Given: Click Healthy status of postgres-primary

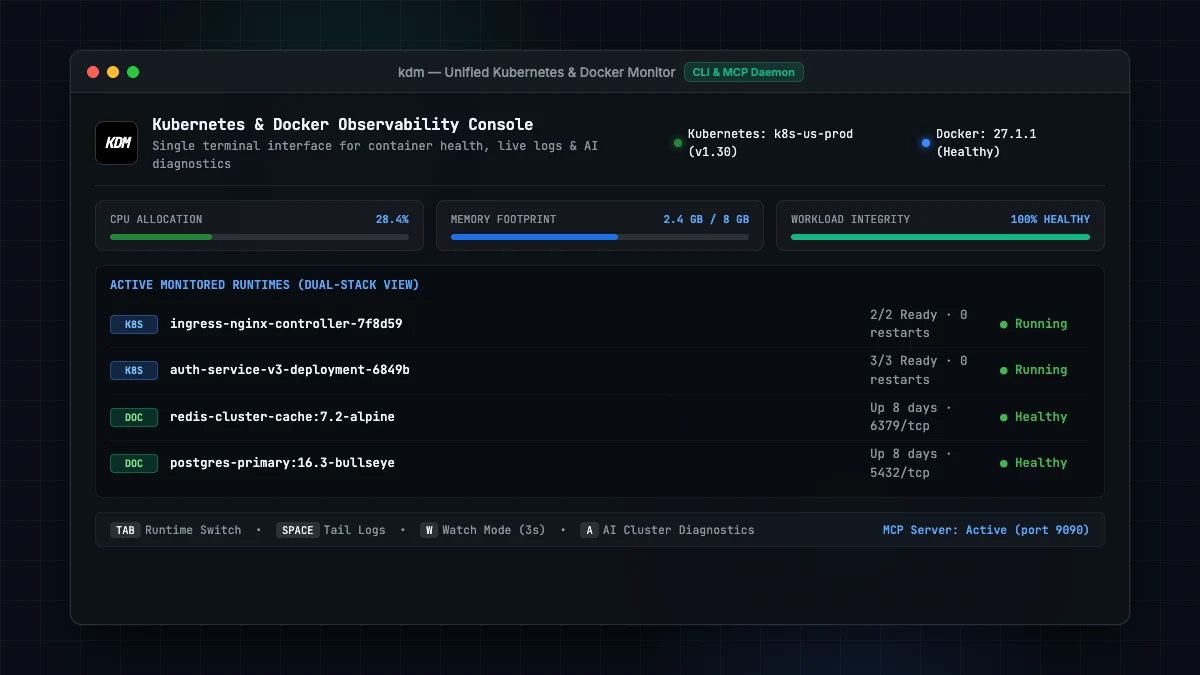Looking at the screenshot, I should (1034, 463).
